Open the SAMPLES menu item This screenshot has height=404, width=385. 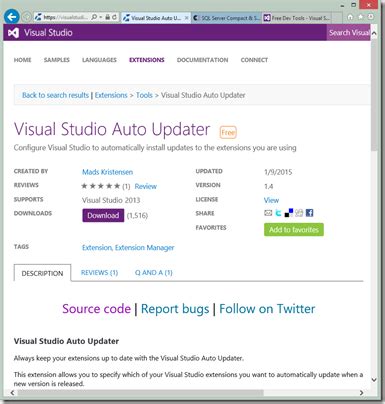pos(57,60)
